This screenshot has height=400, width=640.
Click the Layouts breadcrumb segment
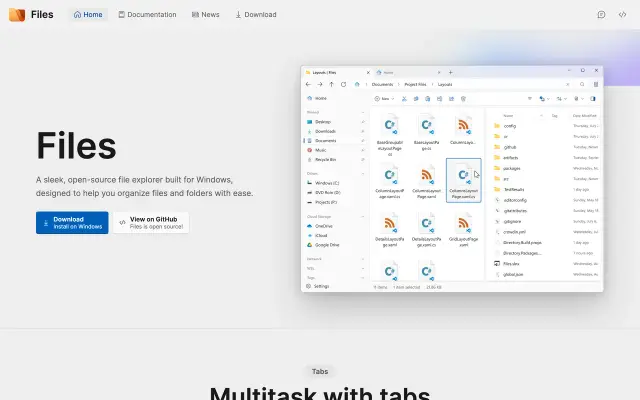[445, 84]
